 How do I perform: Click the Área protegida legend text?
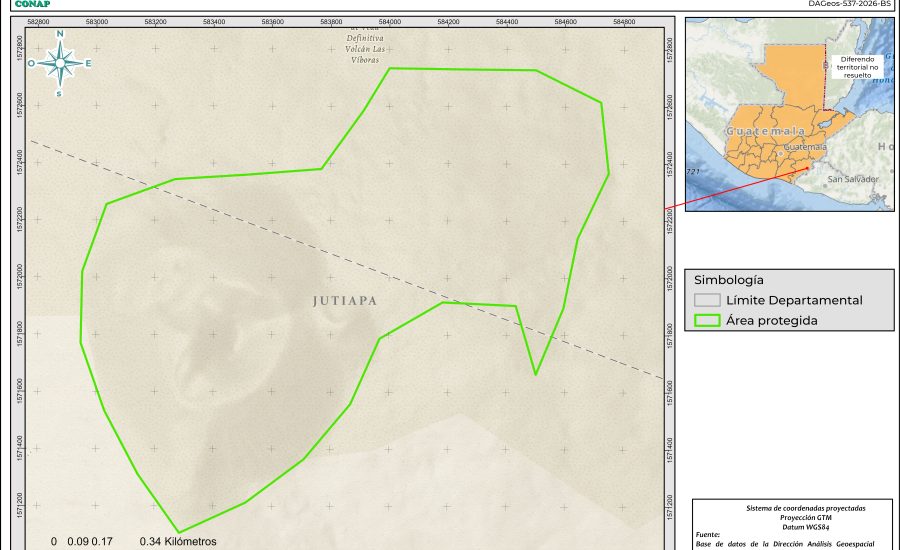pyautogui.click(x=772, y=321)
